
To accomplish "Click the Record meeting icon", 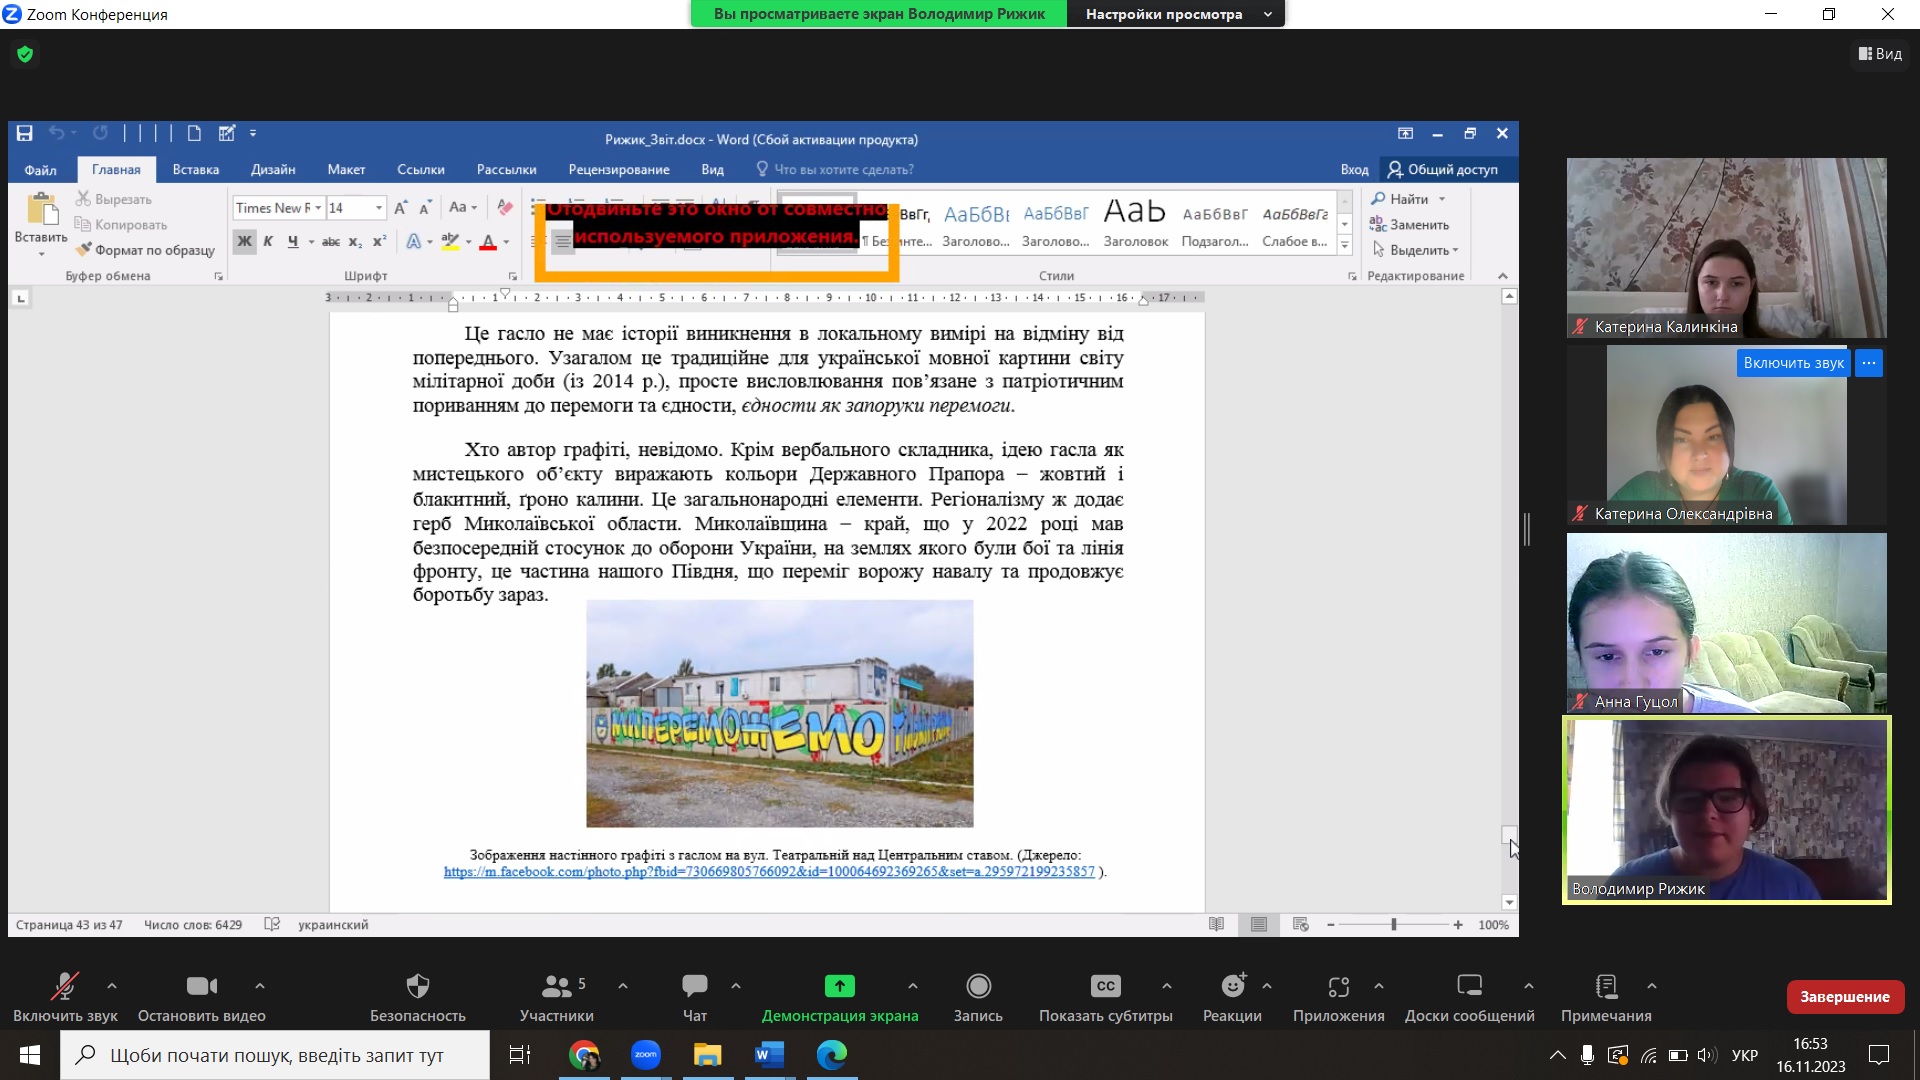I will 978,987.
